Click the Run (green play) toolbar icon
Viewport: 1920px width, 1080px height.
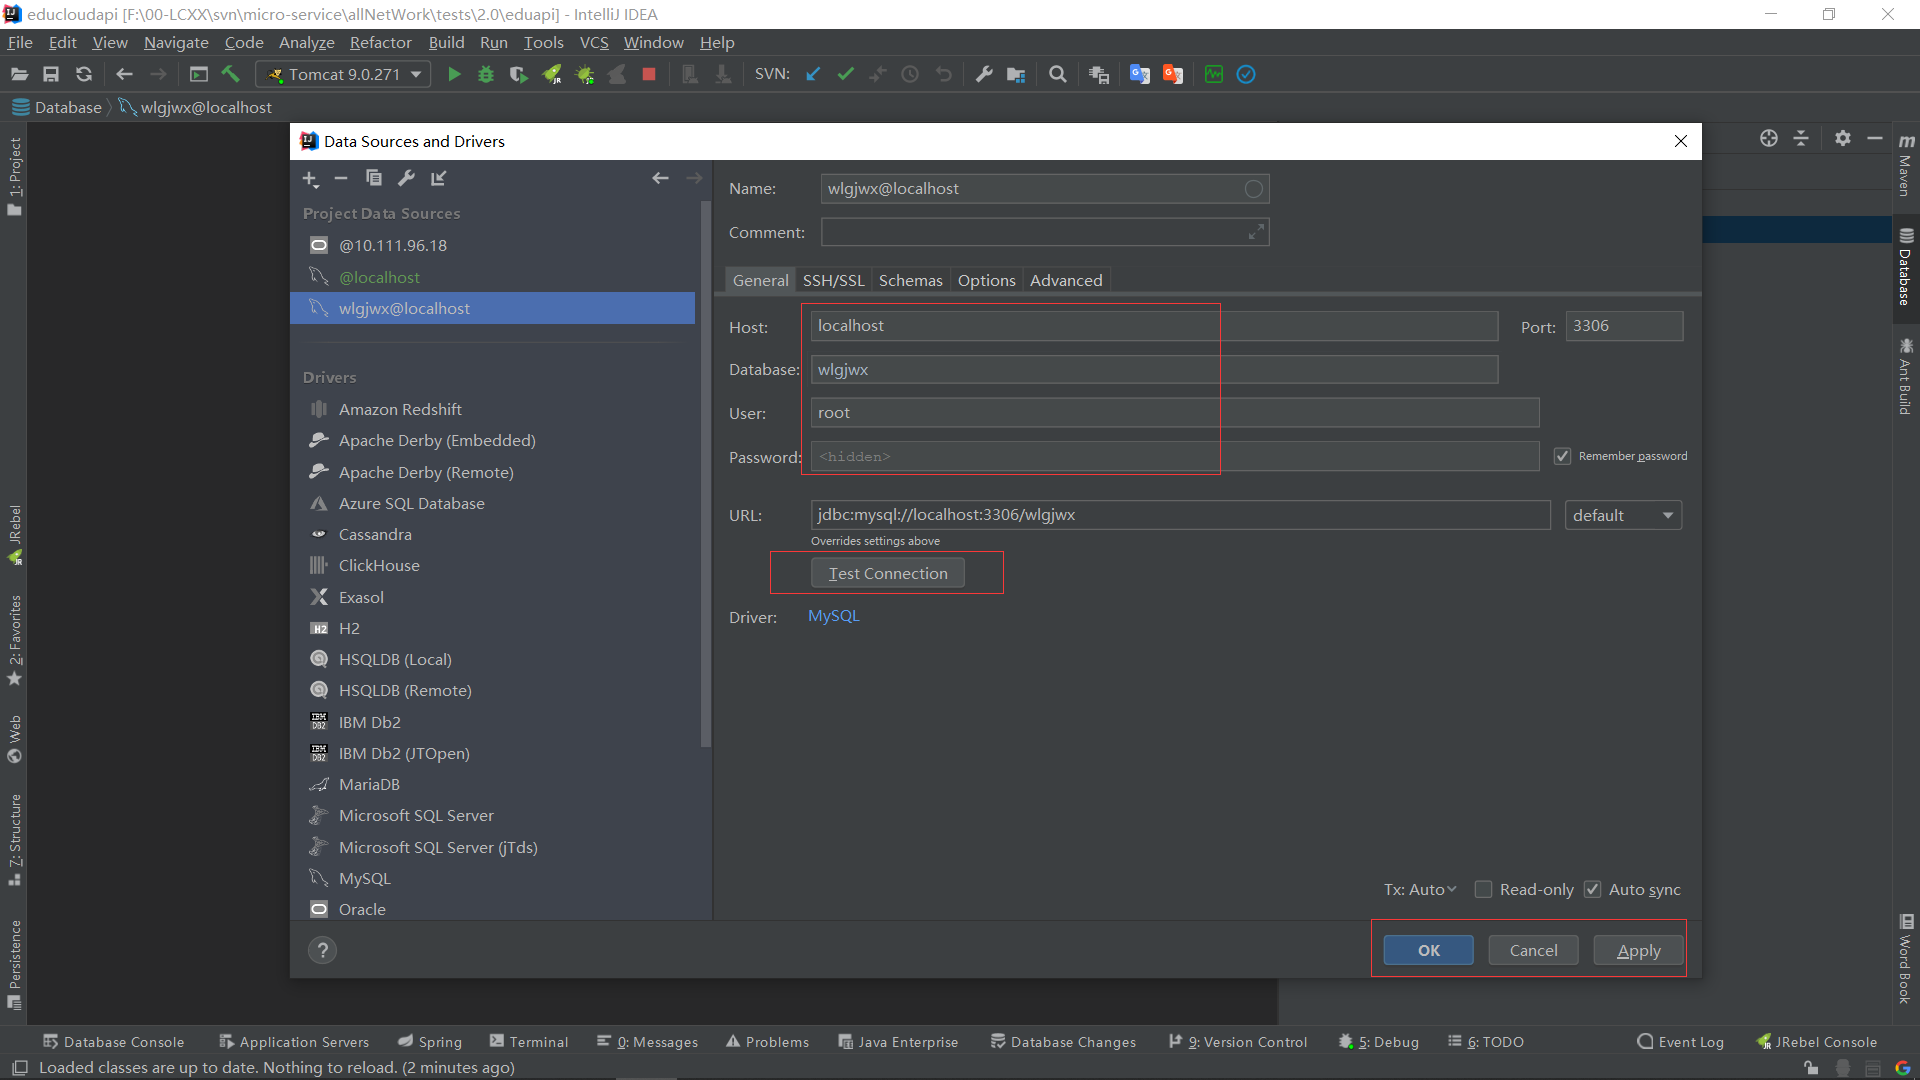coord(454,74)
